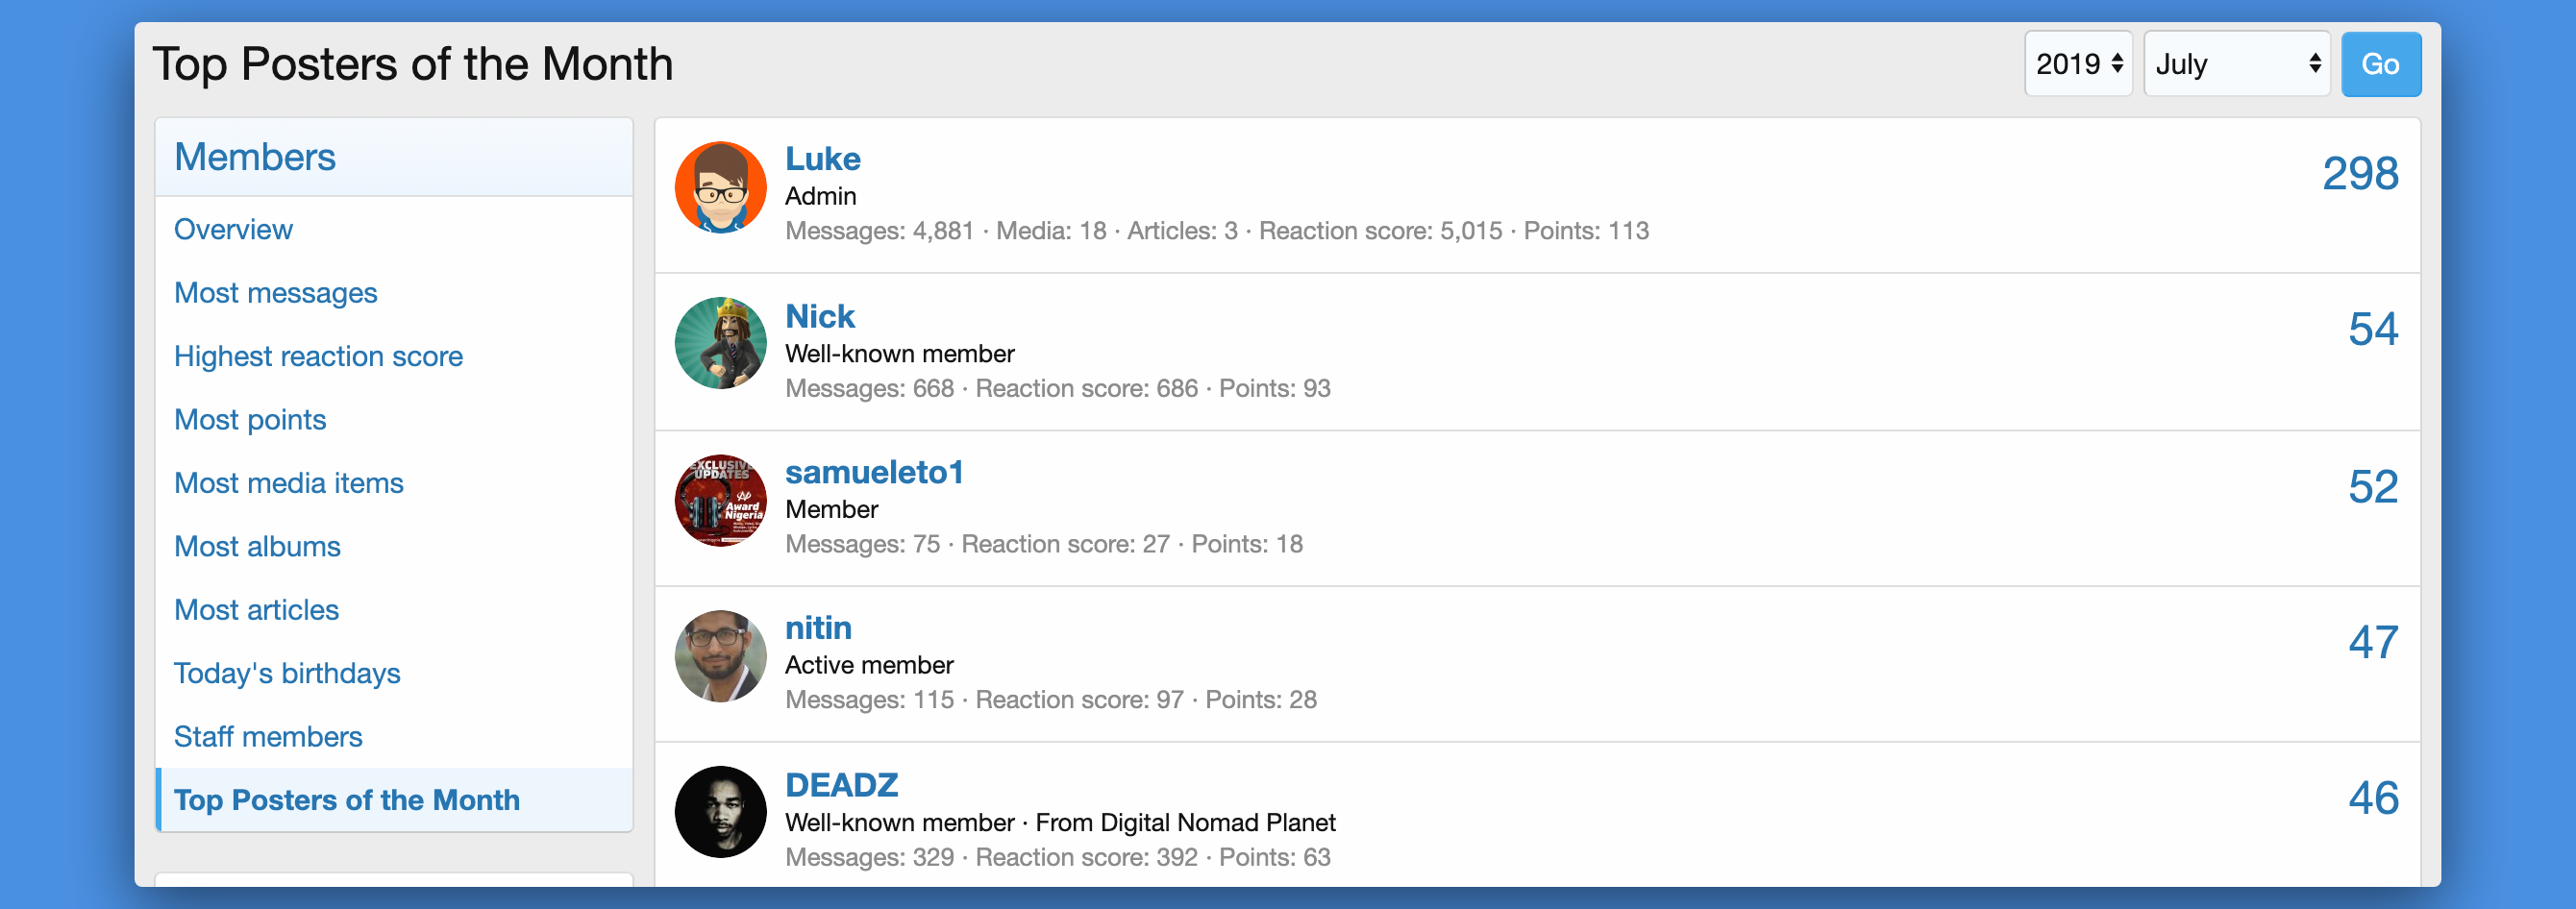Viewport: 2576px width, 909px height.
Task: Visit samueleto1's username link
Action: coord(874,472)
